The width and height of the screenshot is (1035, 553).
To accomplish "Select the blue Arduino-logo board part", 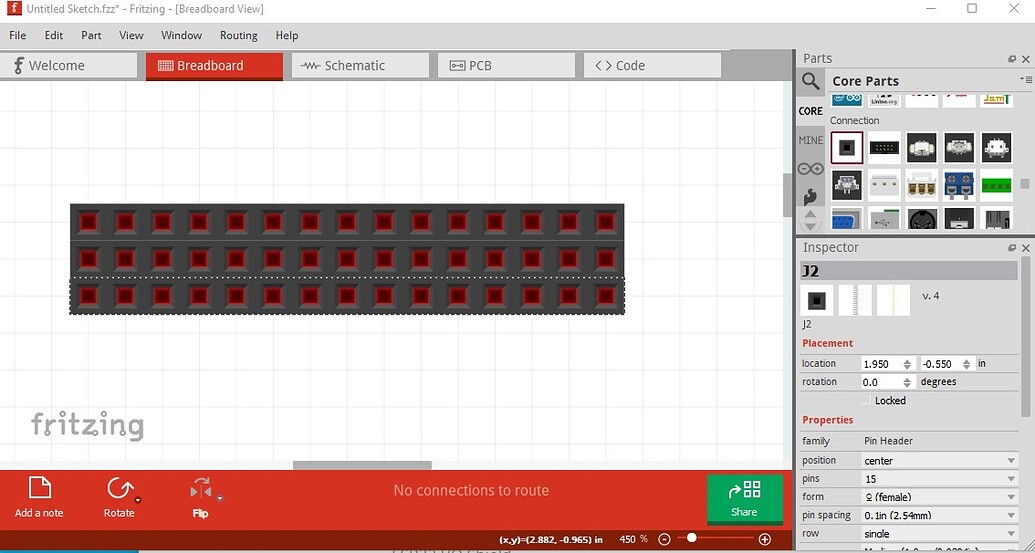I will tap(846, 100).
